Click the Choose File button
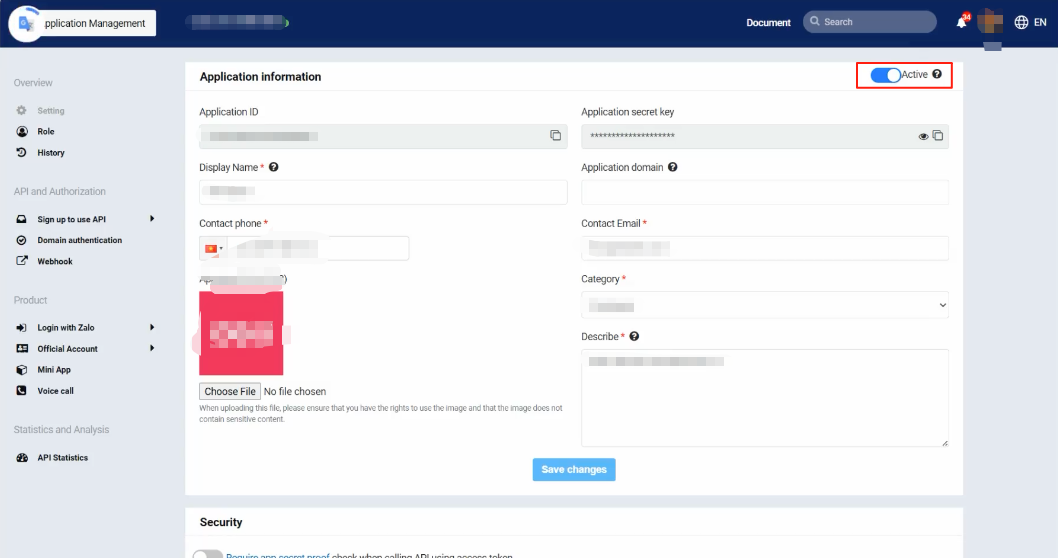The width and height of the screenshot is (1058, 558). coord(230,392)
